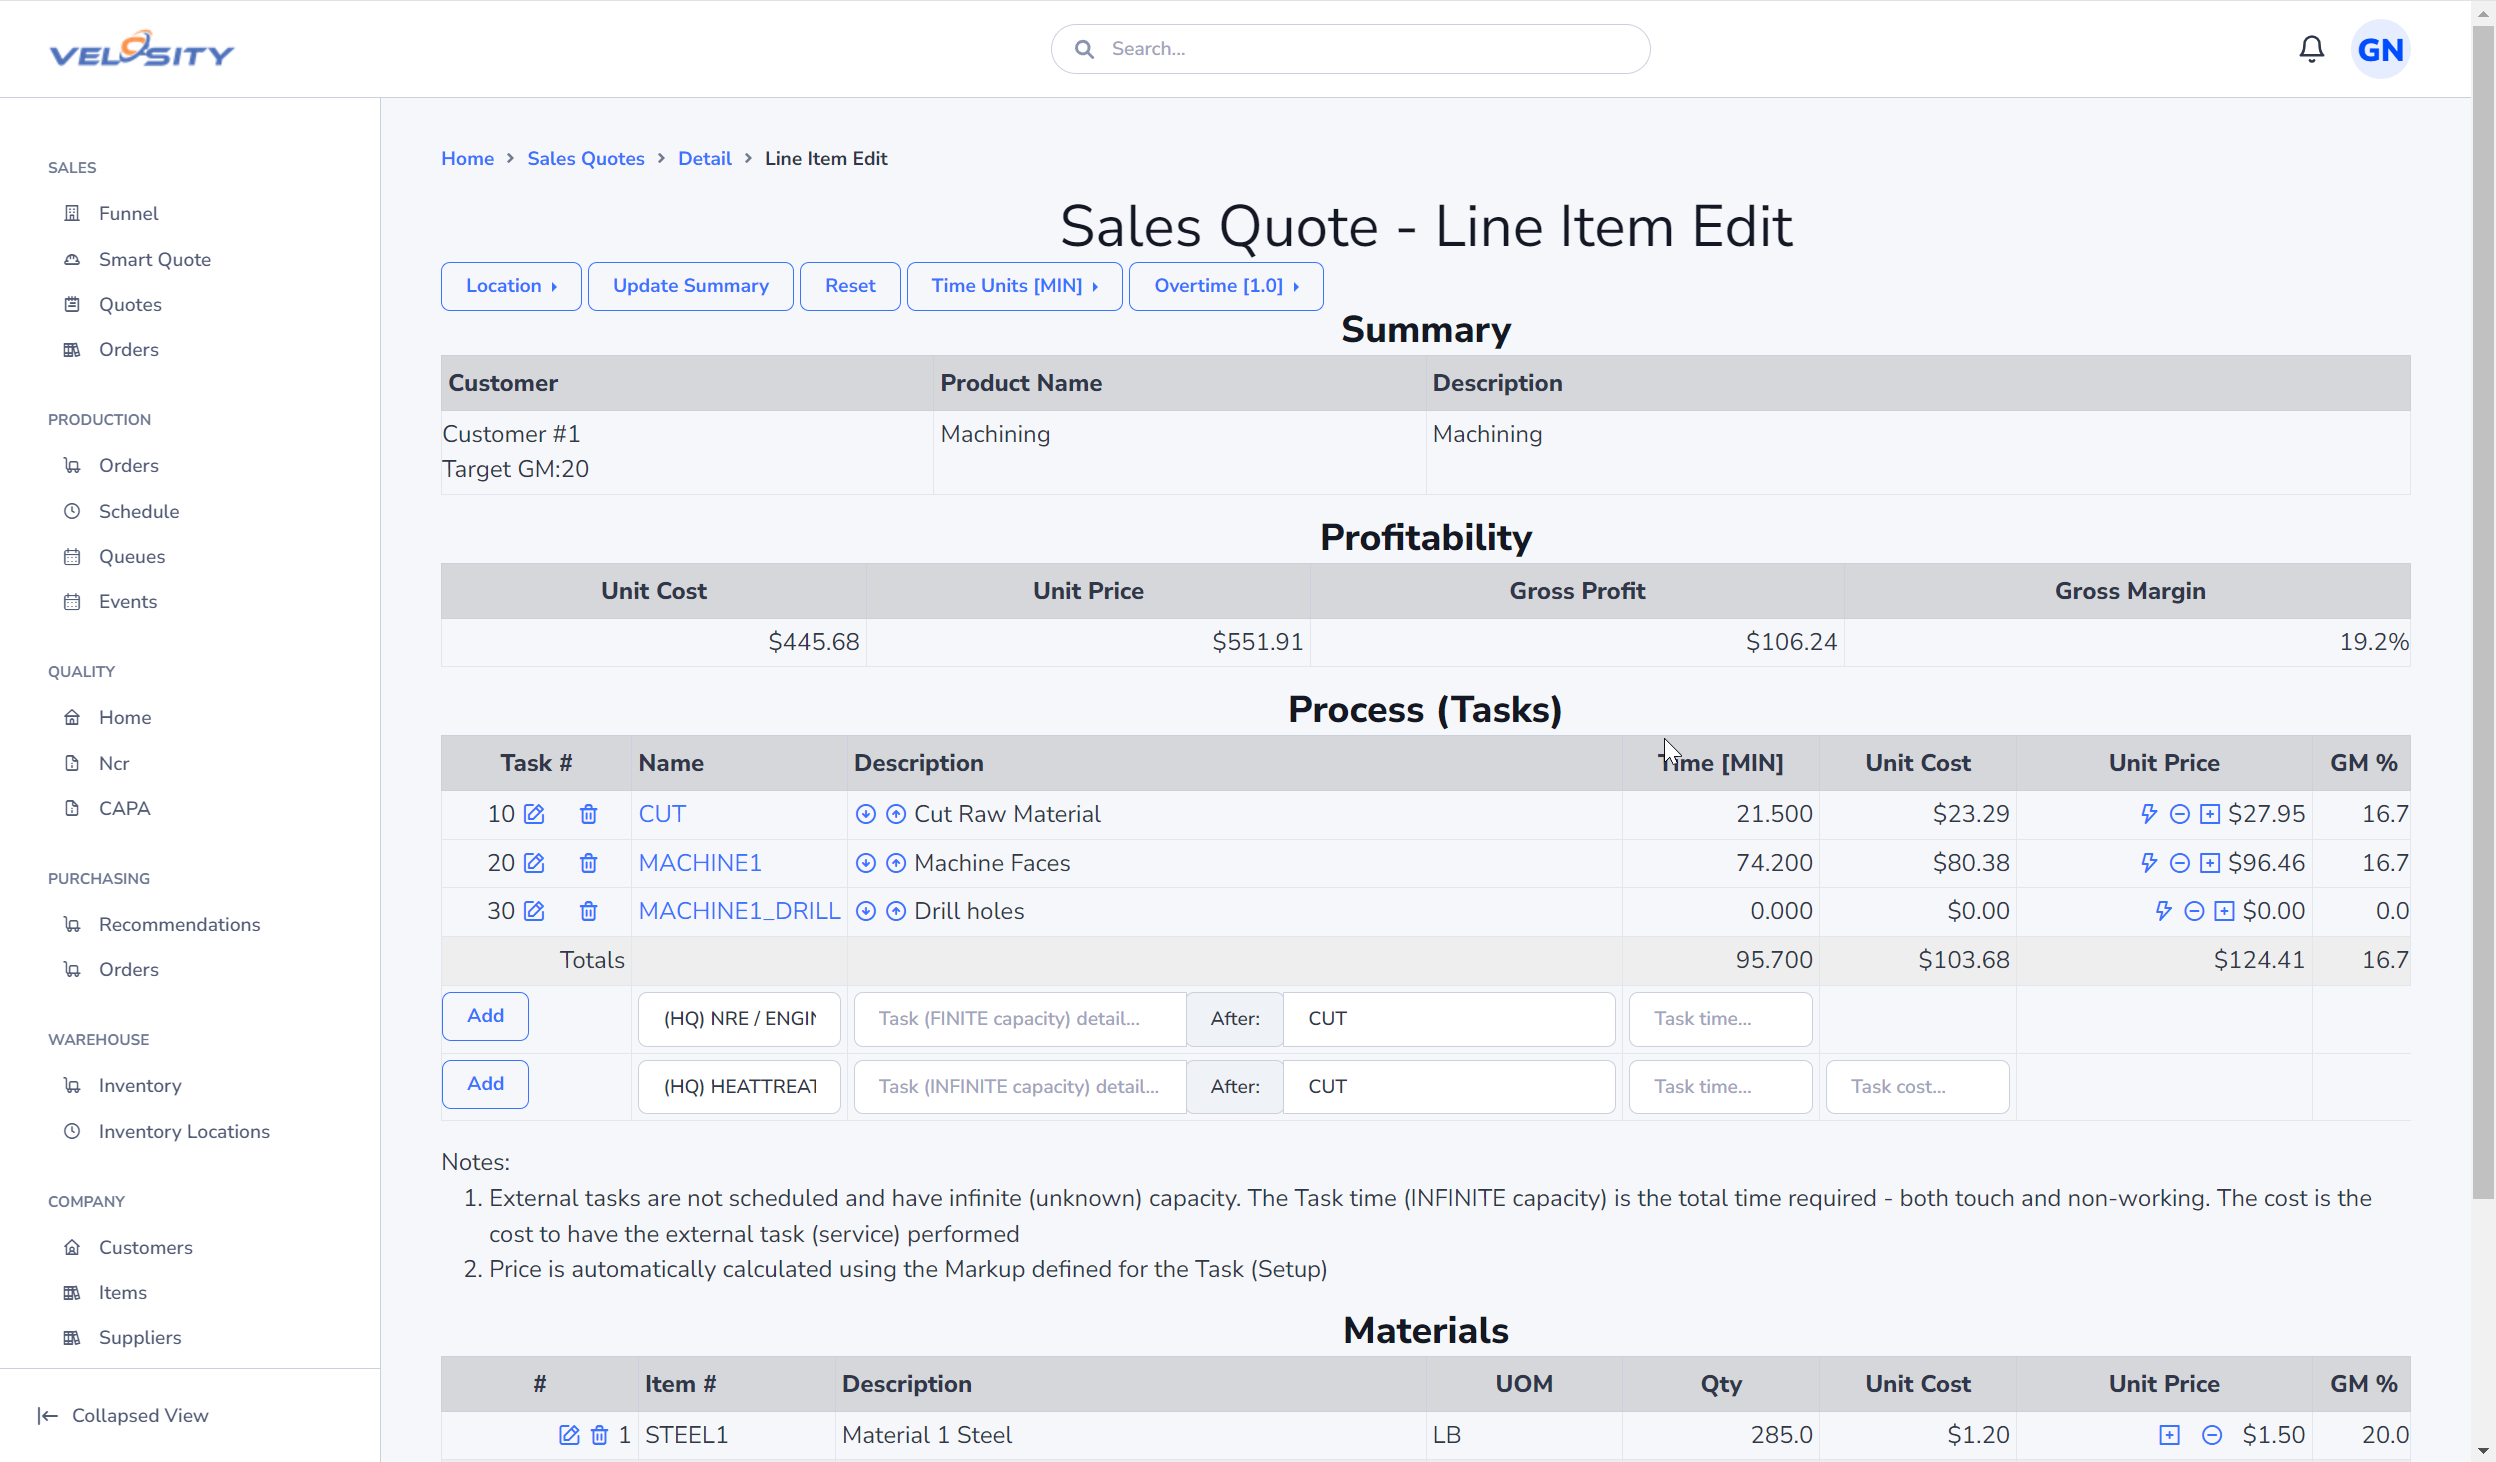Open Inventory Locations in Warehouse
2496x1462 pixels.
[184, 1131]
